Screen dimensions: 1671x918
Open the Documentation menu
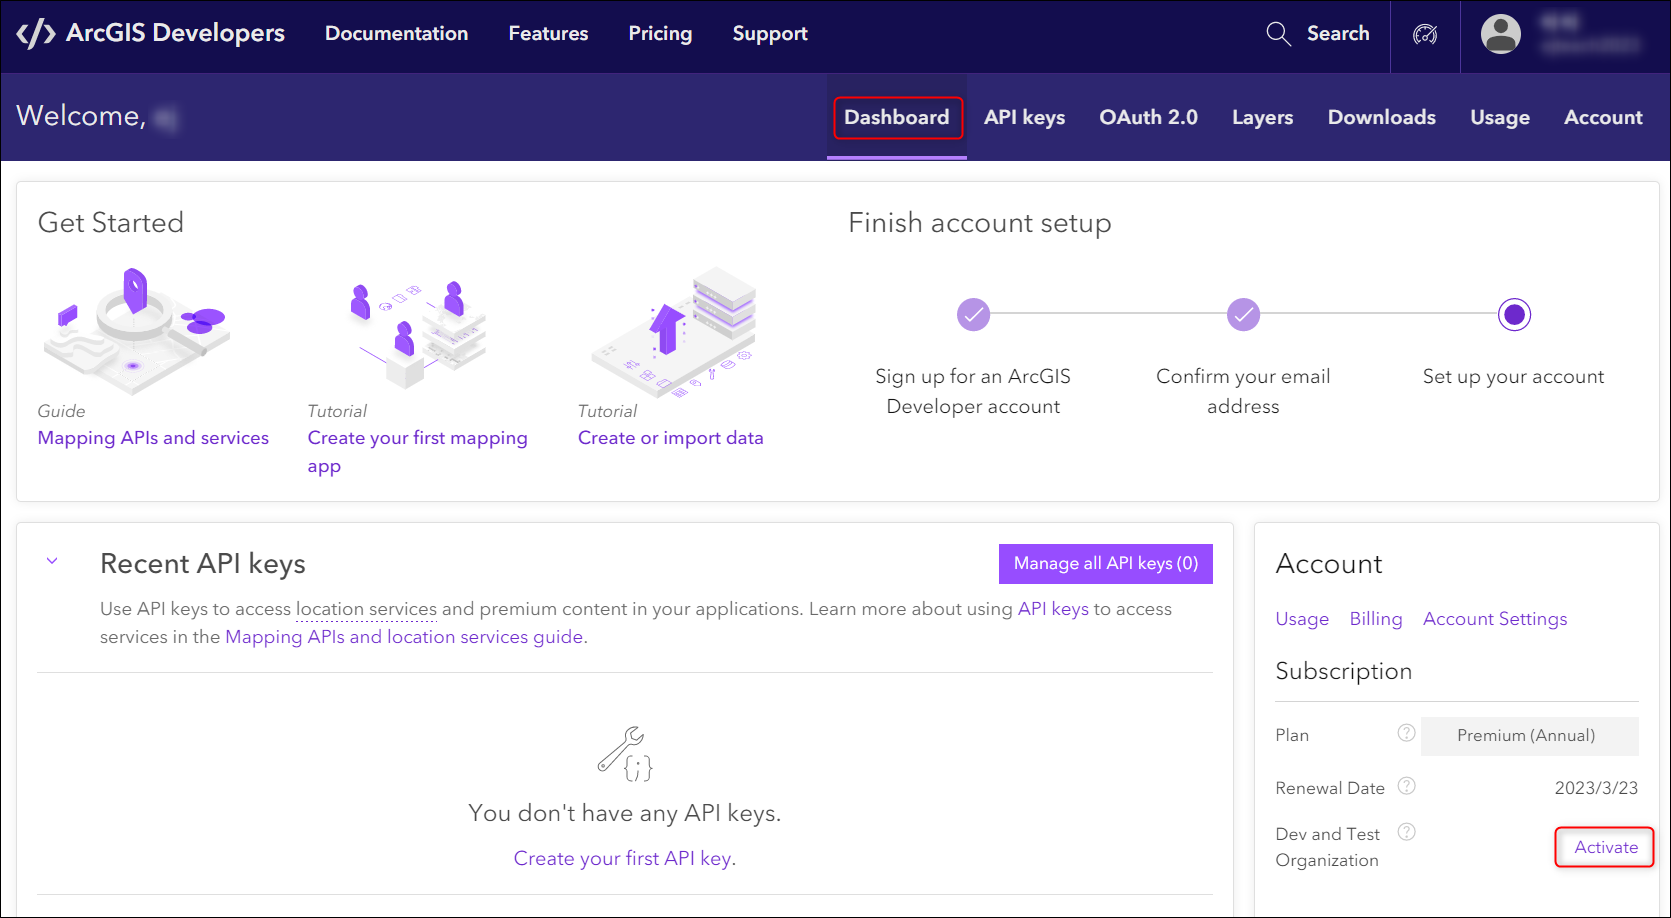point(396,33)
